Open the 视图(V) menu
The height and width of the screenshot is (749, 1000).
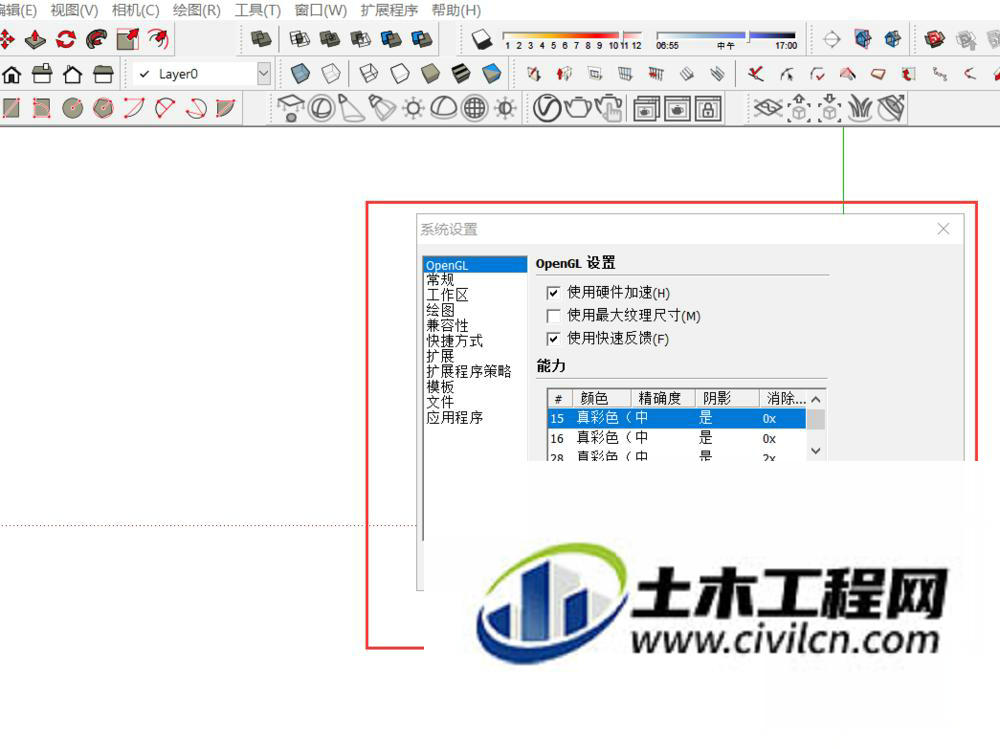(74, 10)
